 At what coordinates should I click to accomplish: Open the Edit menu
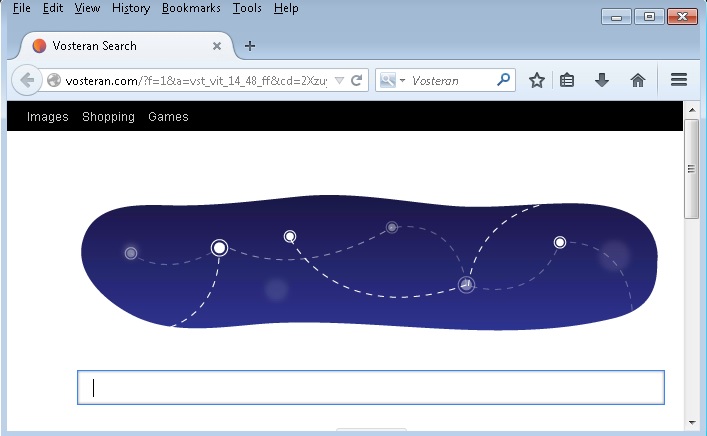(53, 8)
